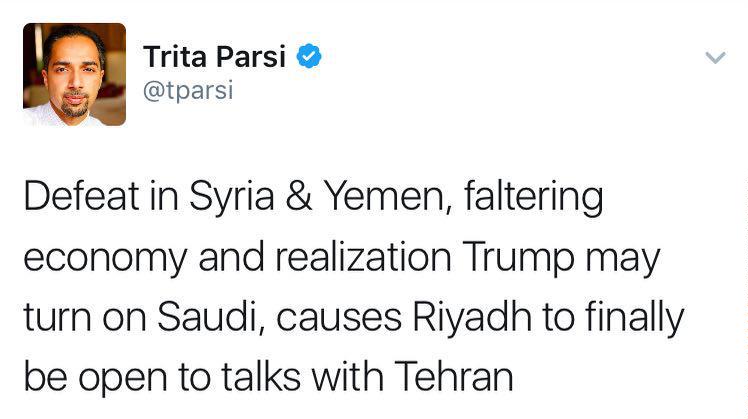Click the display name Trita Parsi
The image size is (748, 419).
(214, 57)
